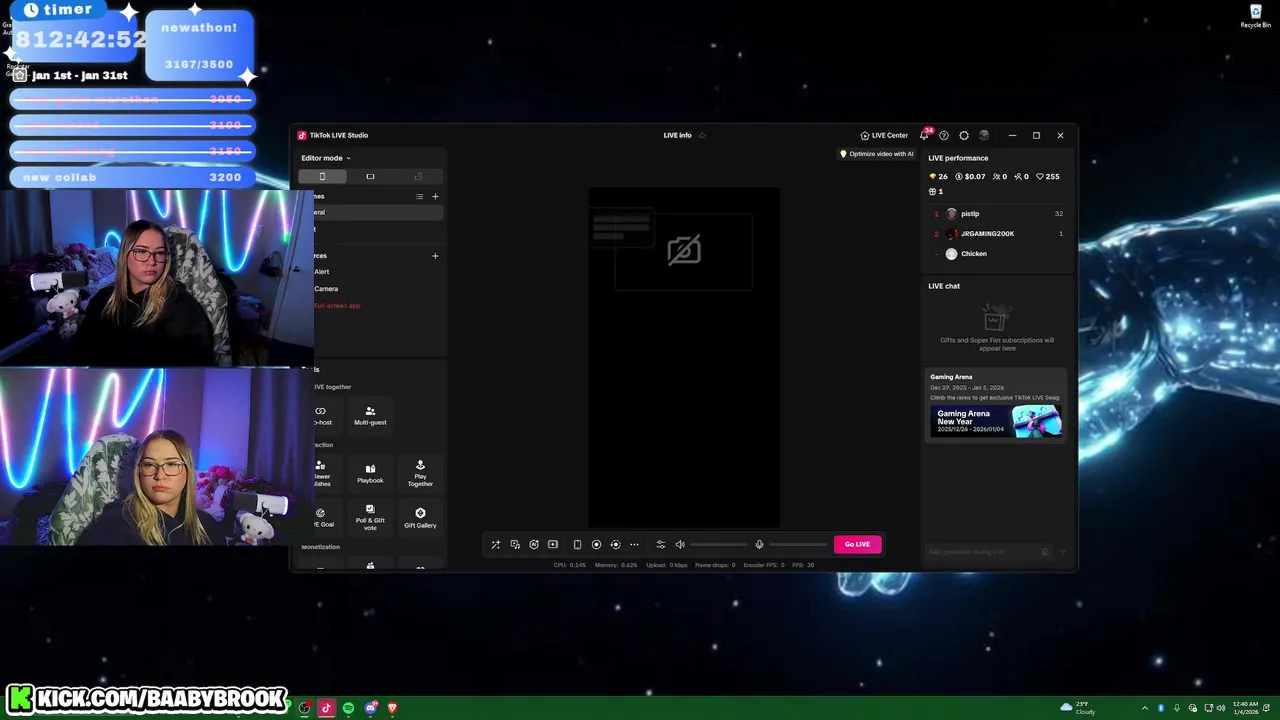This screenshot has width=1280, height=720.
Task: Adjust the speaker volume slider
Action: (718, 544)
